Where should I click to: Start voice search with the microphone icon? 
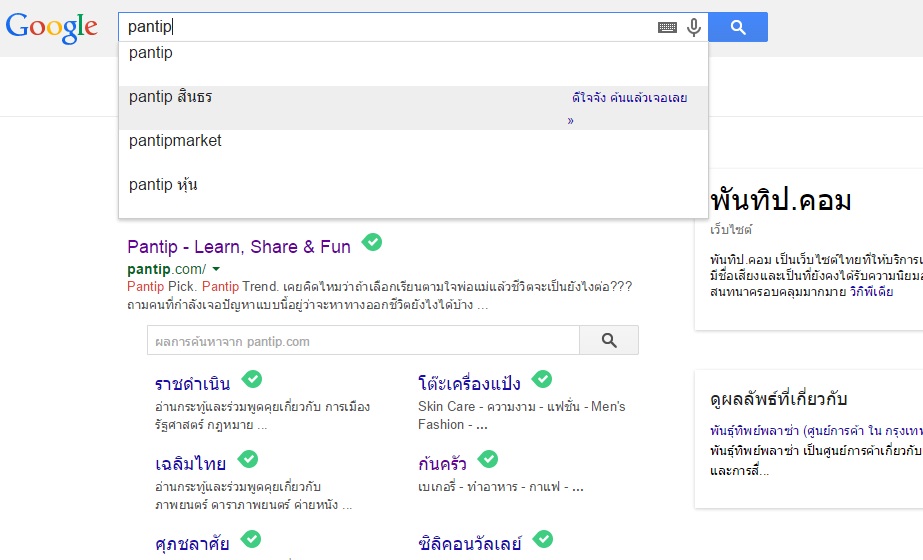(x=694, y=27)
